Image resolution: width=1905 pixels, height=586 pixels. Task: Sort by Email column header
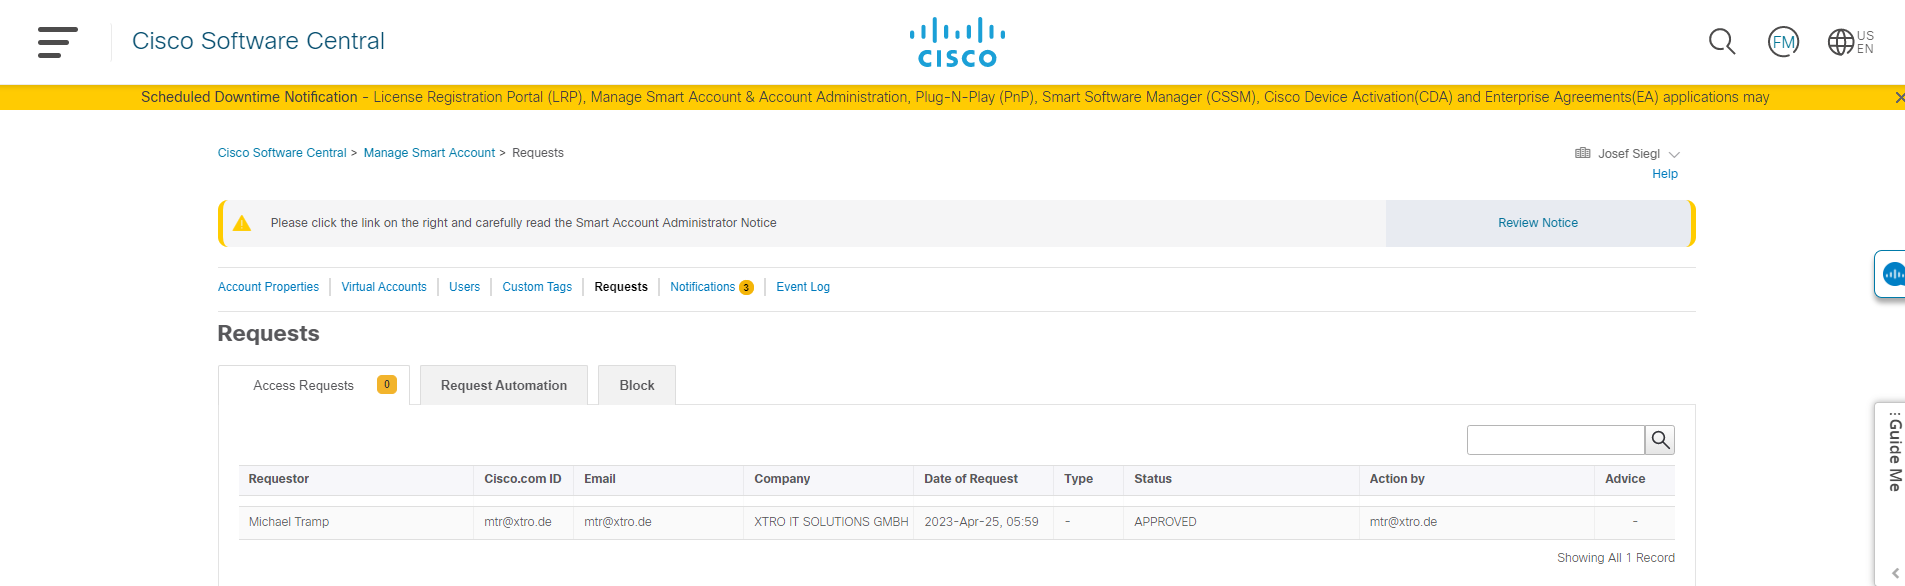pyautogui.click(x=600, y=479)
